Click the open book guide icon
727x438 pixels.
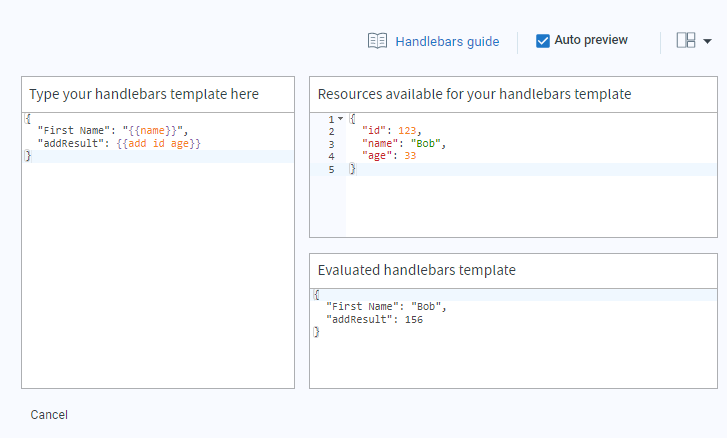pyautogui.click(x=377, y=41)
